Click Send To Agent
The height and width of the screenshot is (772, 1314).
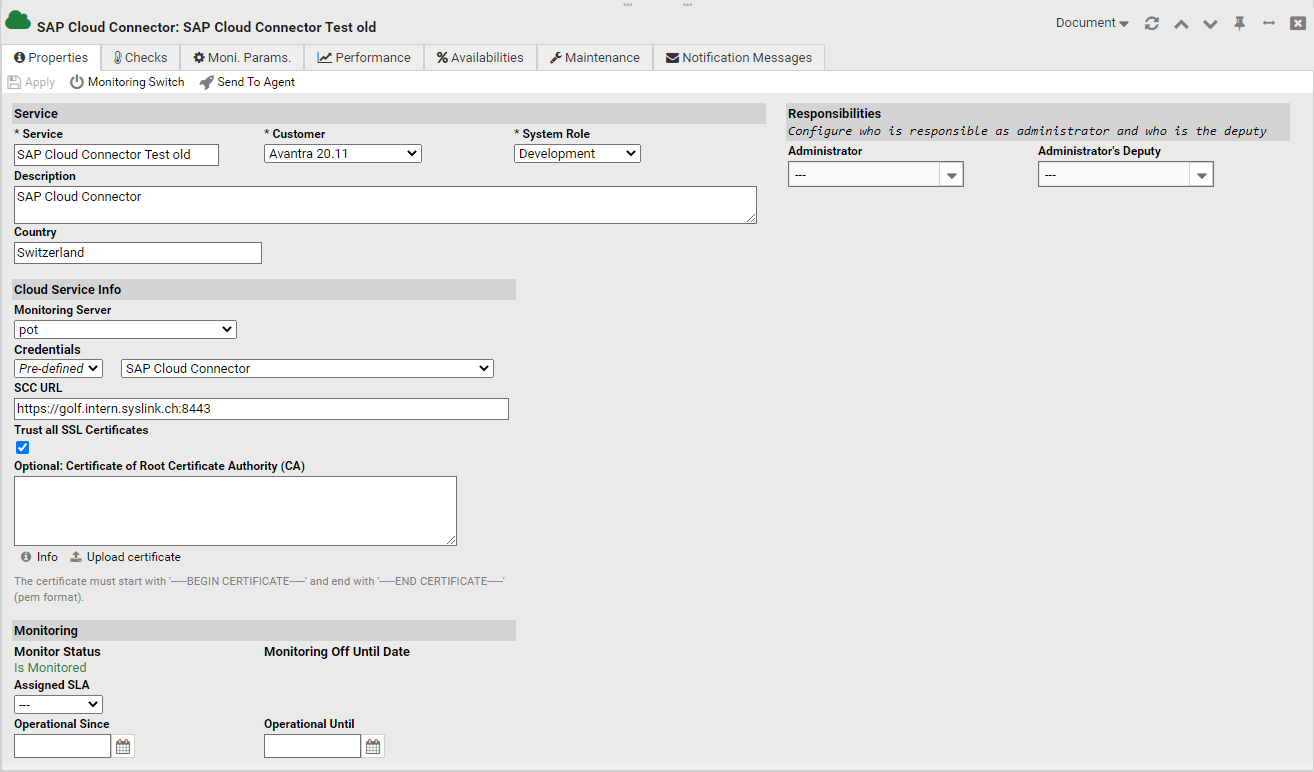247,82
